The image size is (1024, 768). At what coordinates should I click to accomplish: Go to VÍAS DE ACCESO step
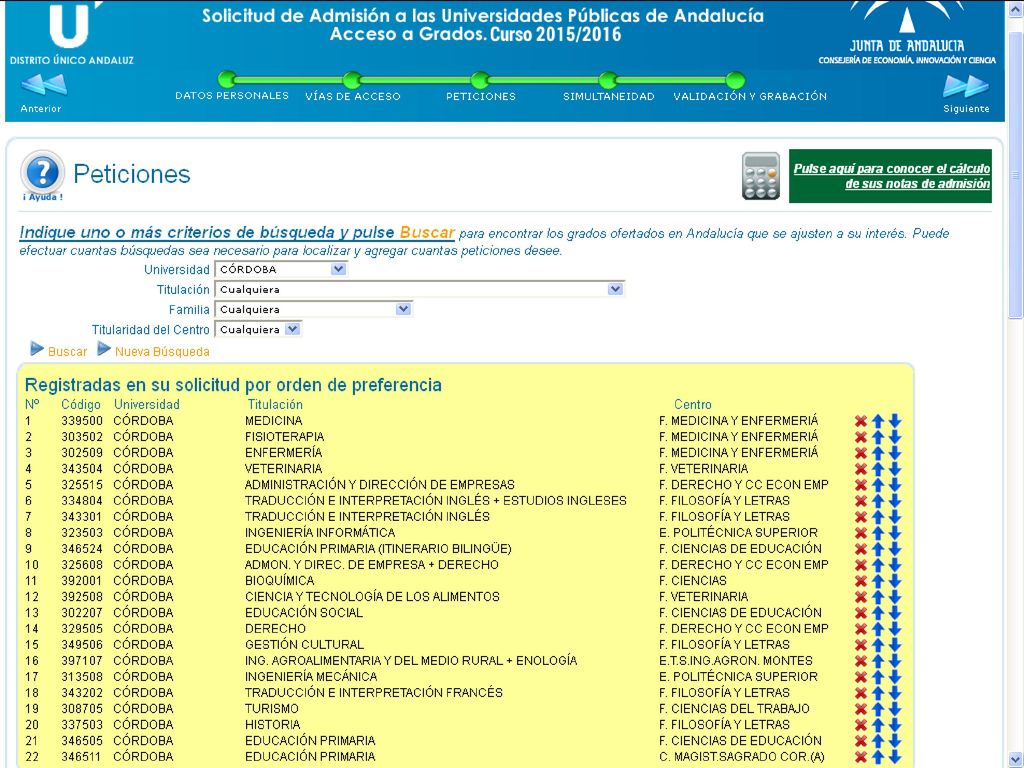(353, 97)
